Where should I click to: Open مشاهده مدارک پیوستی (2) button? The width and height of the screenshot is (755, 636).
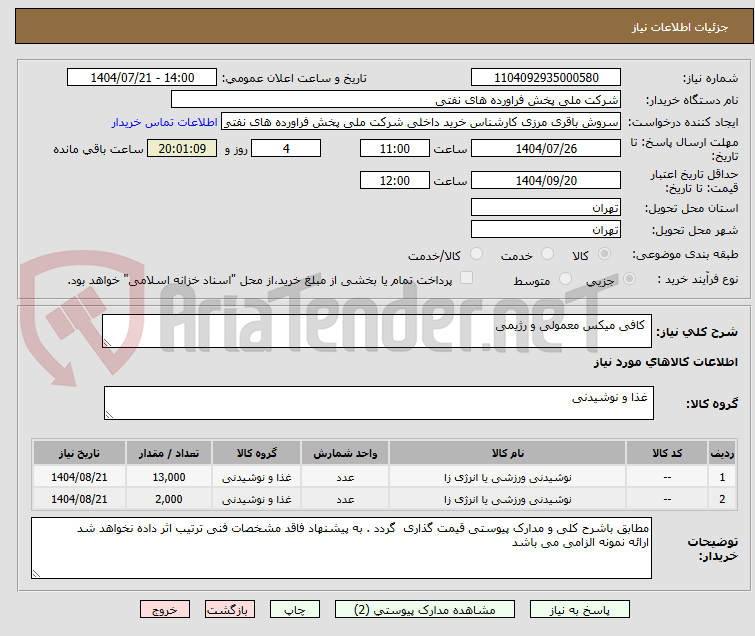click(x=425, y=610)
